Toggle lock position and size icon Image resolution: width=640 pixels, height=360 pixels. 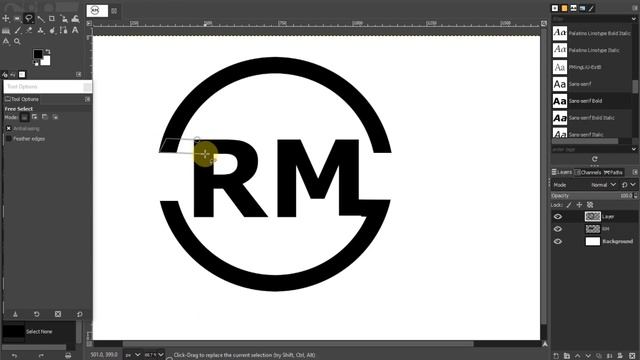pyautogui.click(x=579, y=205)
